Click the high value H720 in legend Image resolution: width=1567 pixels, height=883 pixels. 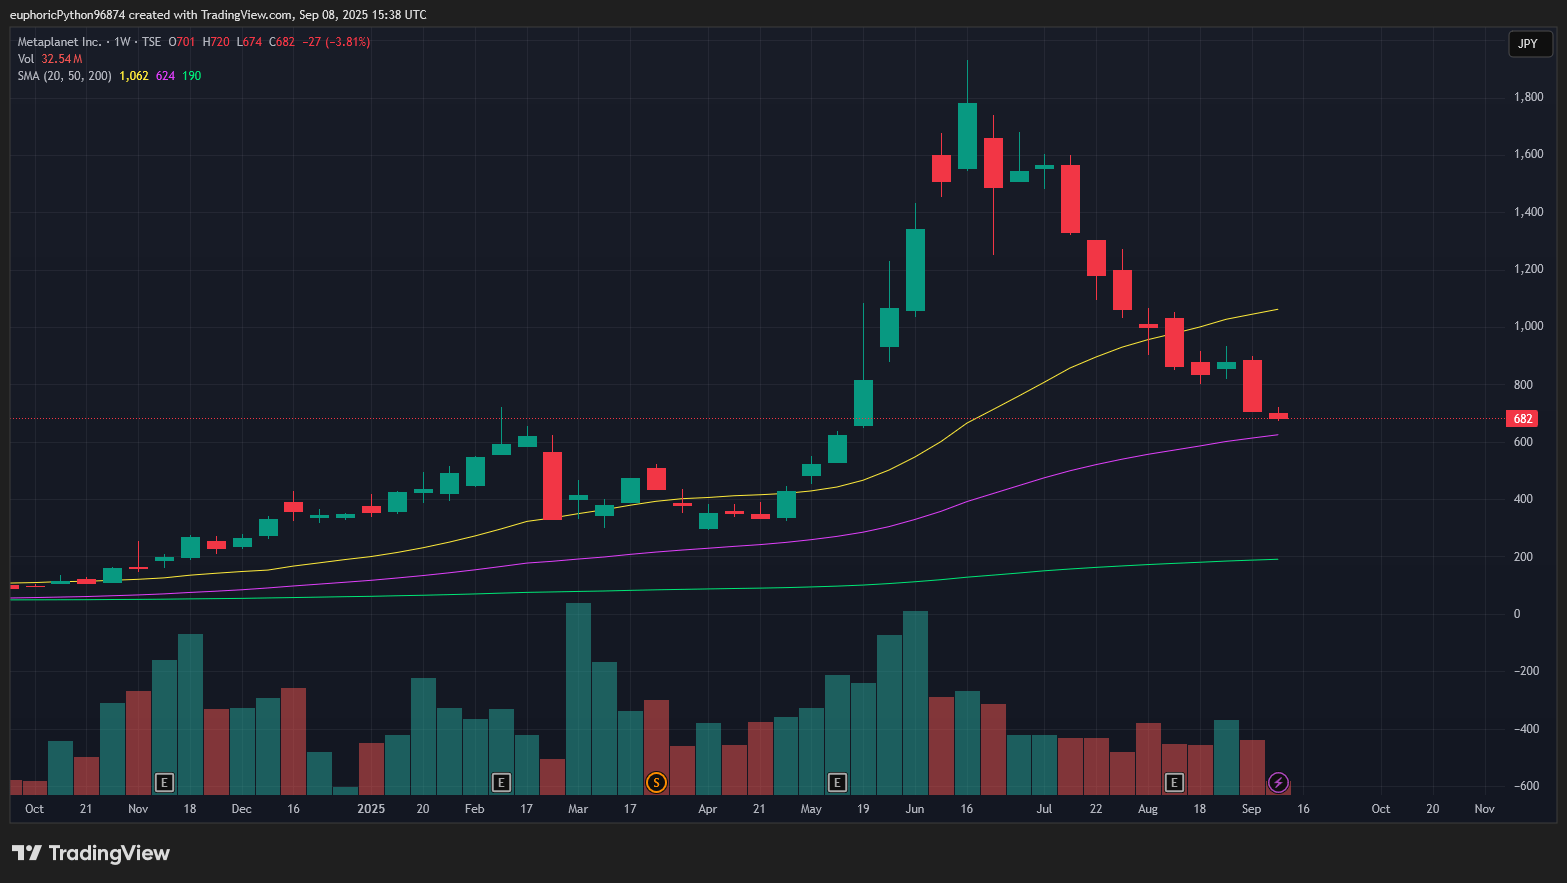(216, 42)
